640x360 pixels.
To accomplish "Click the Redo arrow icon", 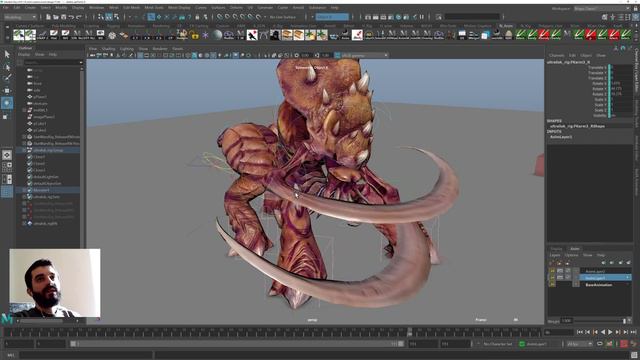I will pyautogui.click(x=79, y=17).
